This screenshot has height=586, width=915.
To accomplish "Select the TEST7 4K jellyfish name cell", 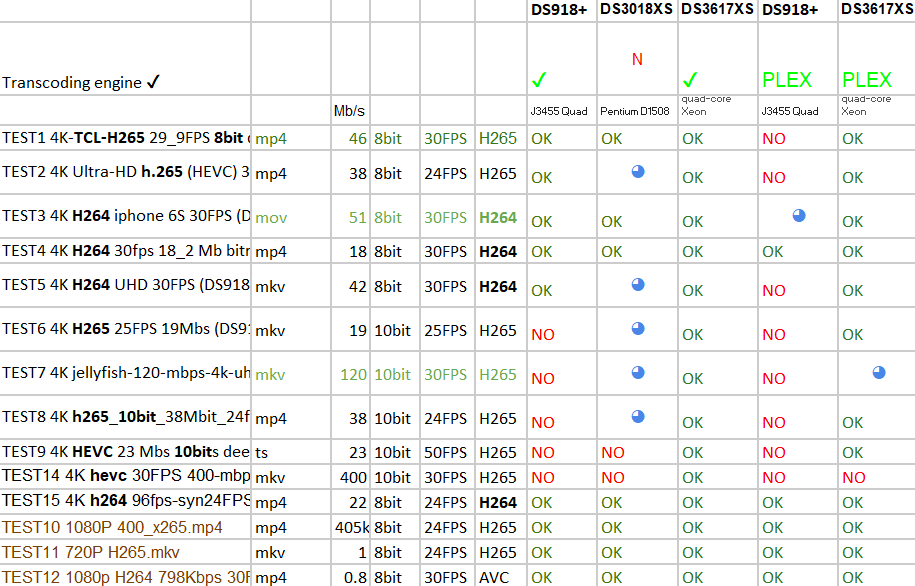I will tap(125, 373).
